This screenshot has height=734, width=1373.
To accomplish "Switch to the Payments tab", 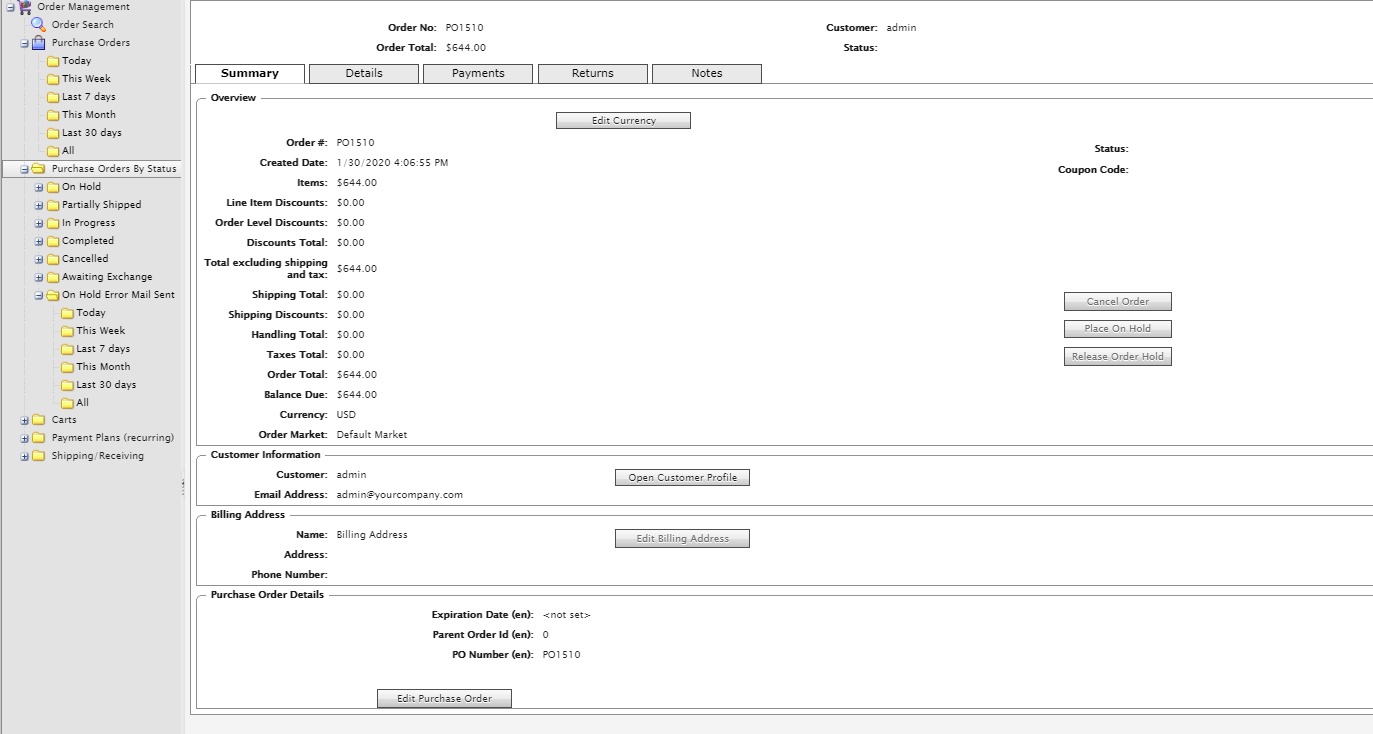I will tap(478, 73).
